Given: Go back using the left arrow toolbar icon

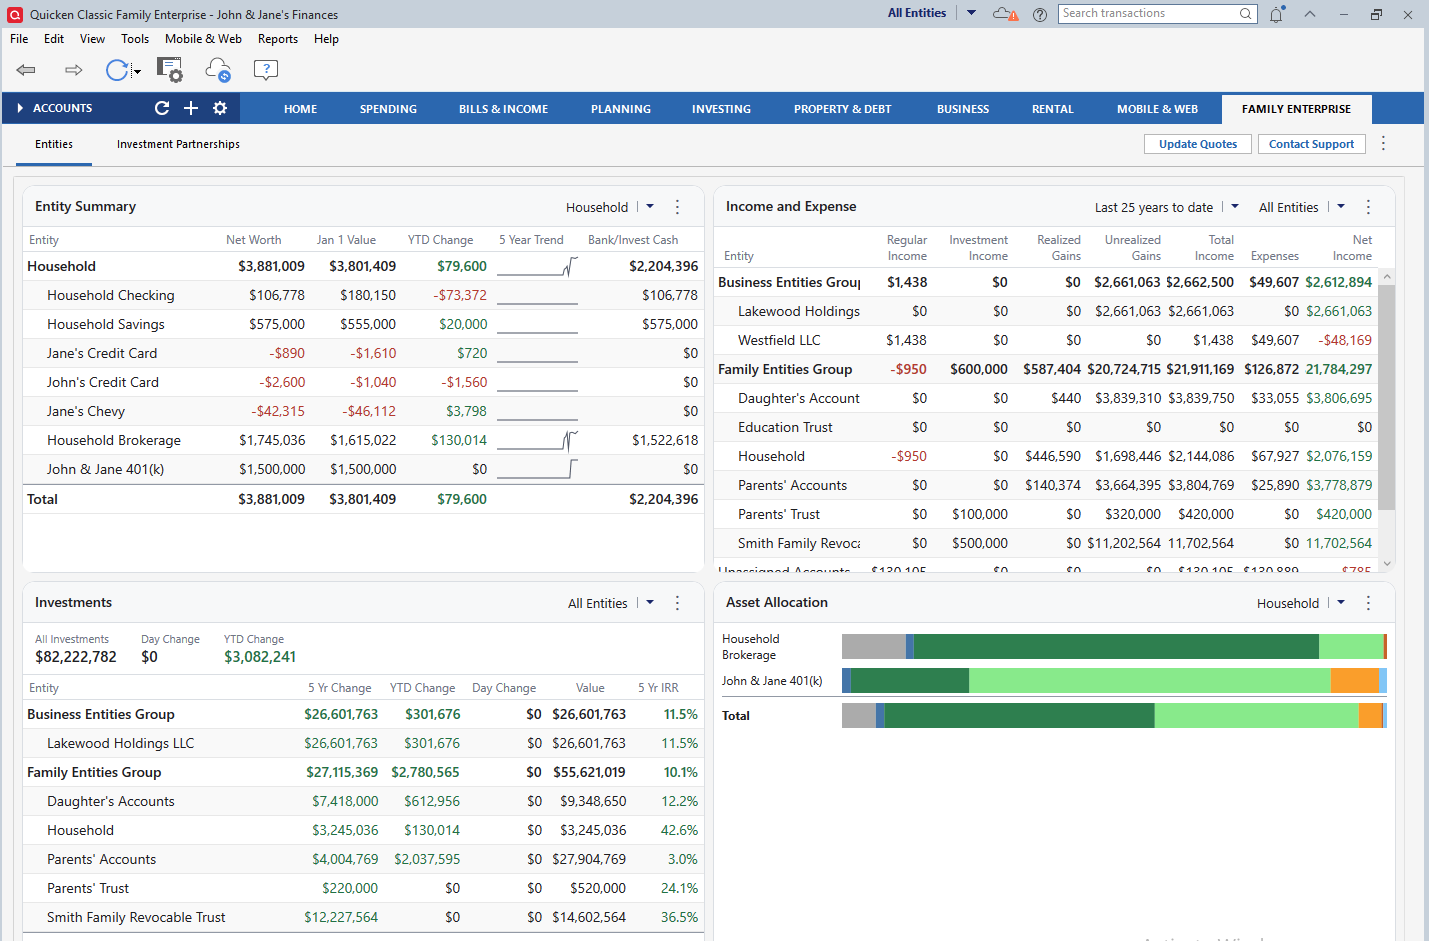Looking at the screenshot, I should coord(26,70).
